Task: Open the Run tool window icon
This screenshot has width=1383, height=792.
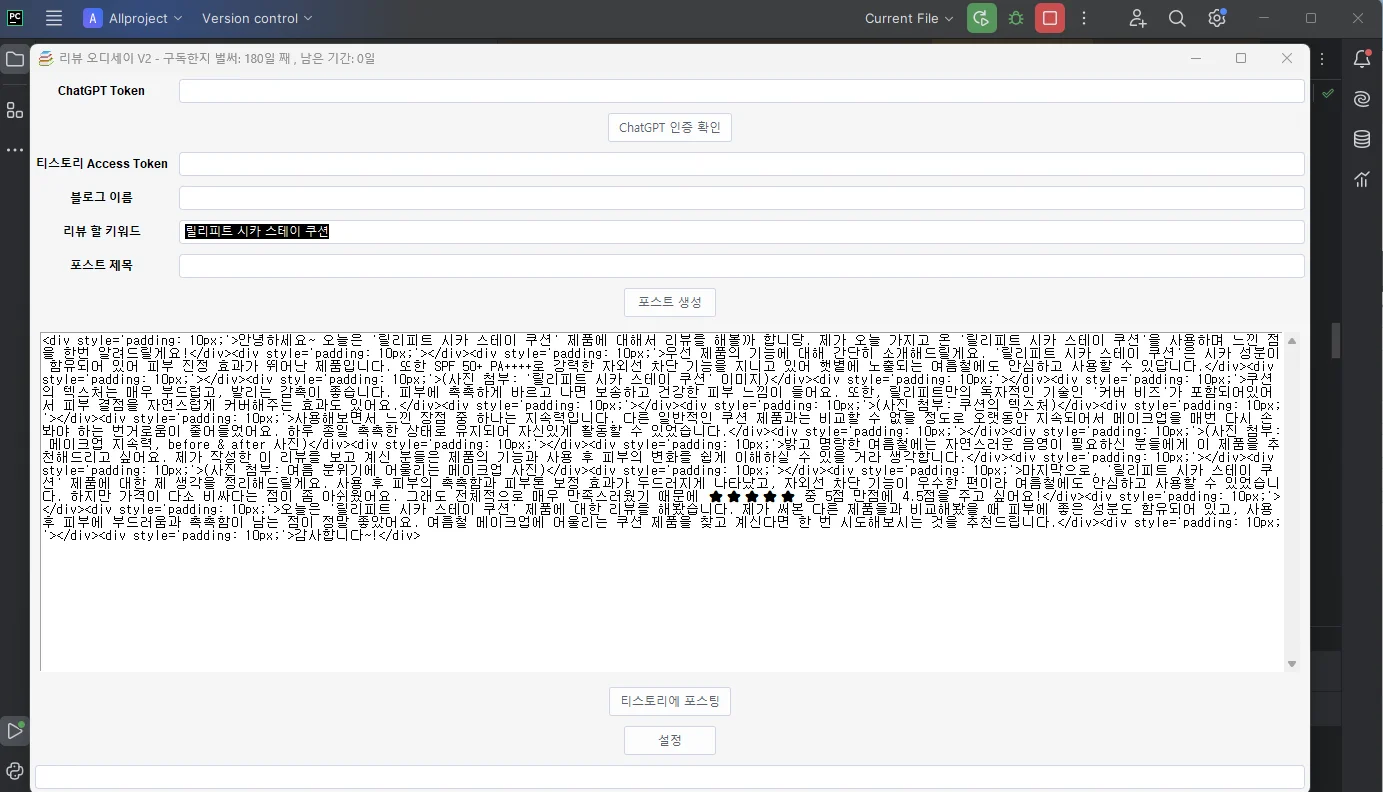Action: click(x=15, y=731)
